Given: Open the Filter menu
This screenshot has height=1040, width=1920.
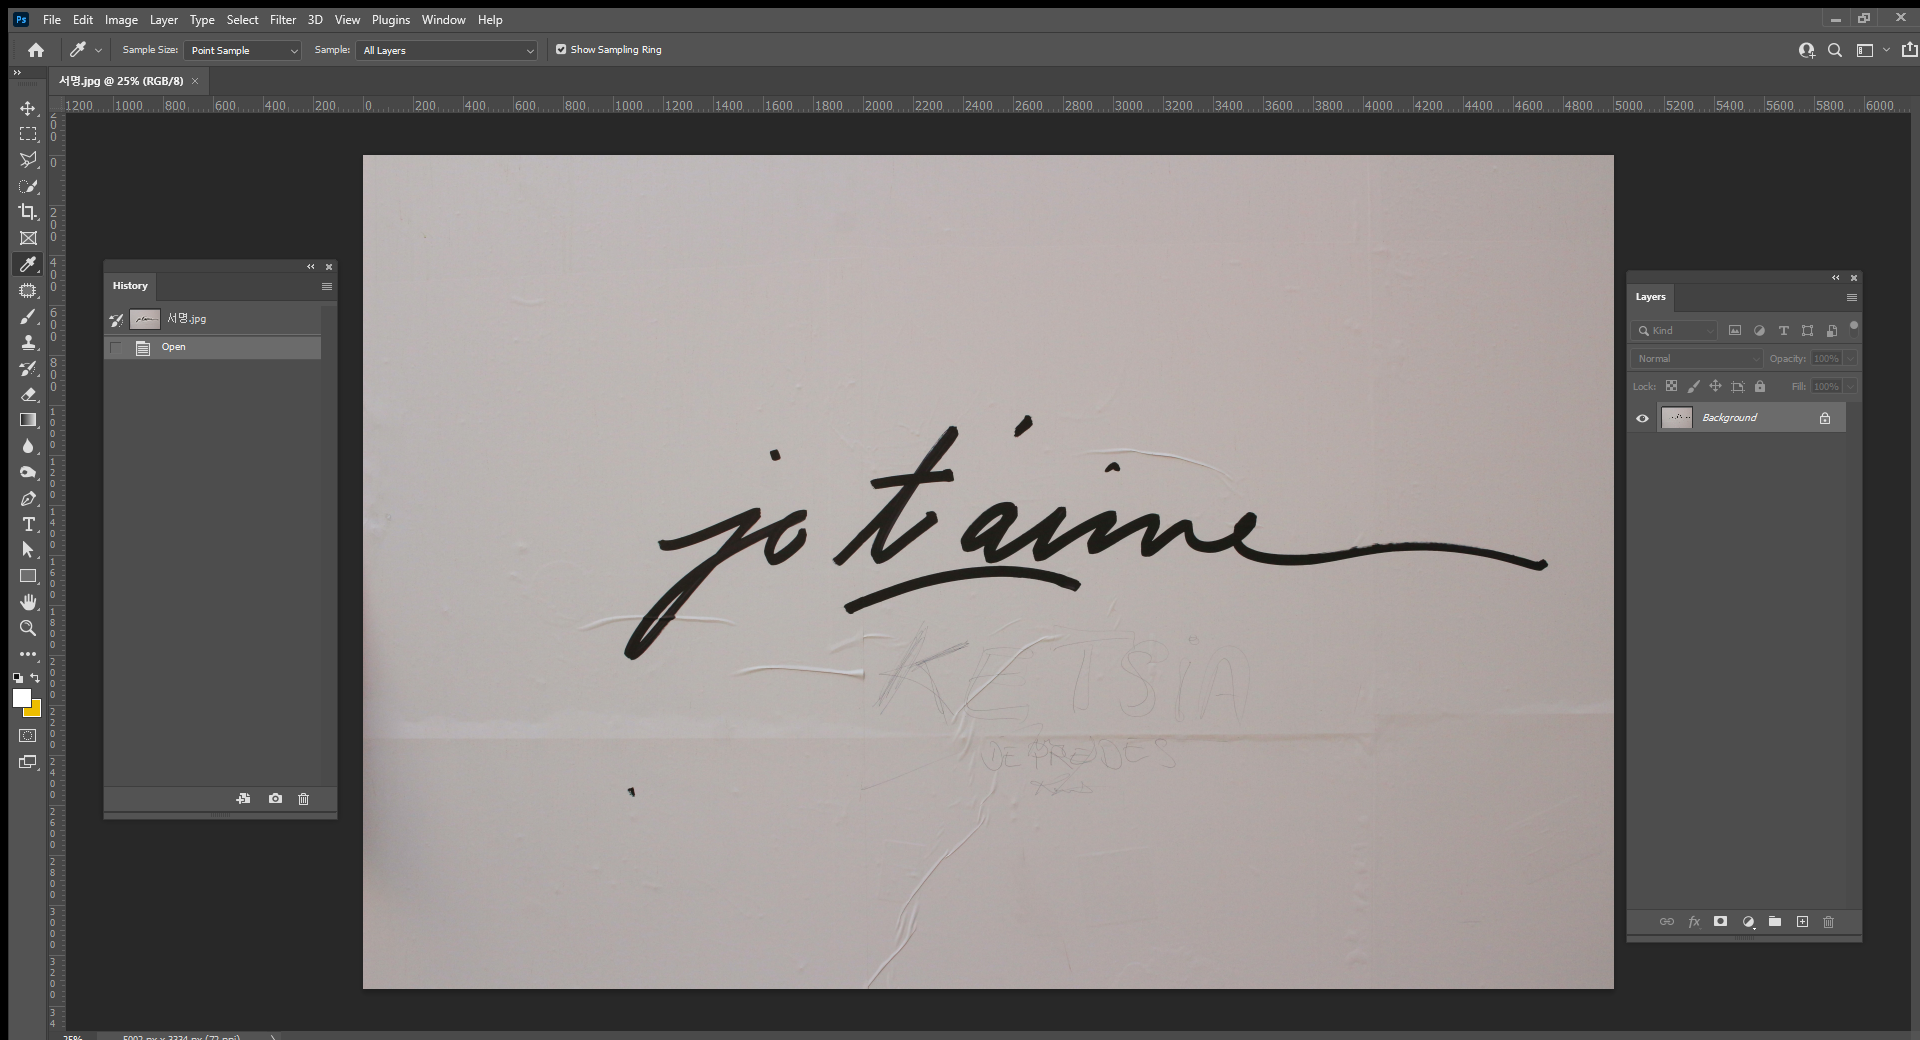Looking at the screenshot, I should click(283, 20).
